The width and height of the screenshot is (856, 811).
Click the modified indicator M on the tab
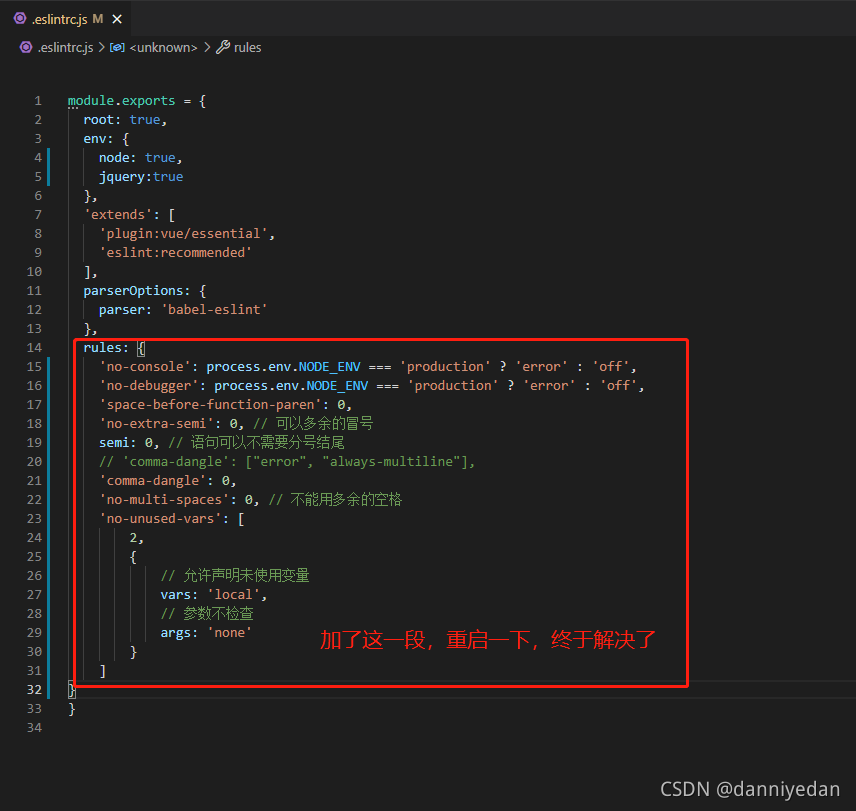click(x=100, y=17)
